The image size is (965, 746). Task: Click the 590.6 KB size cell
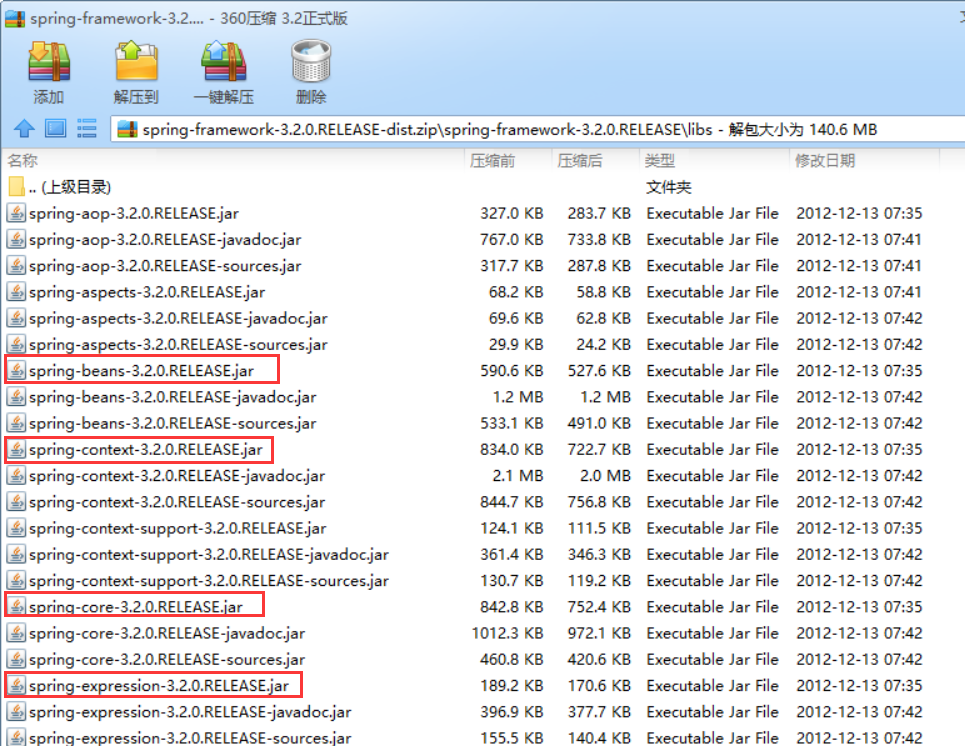[511, 371]
